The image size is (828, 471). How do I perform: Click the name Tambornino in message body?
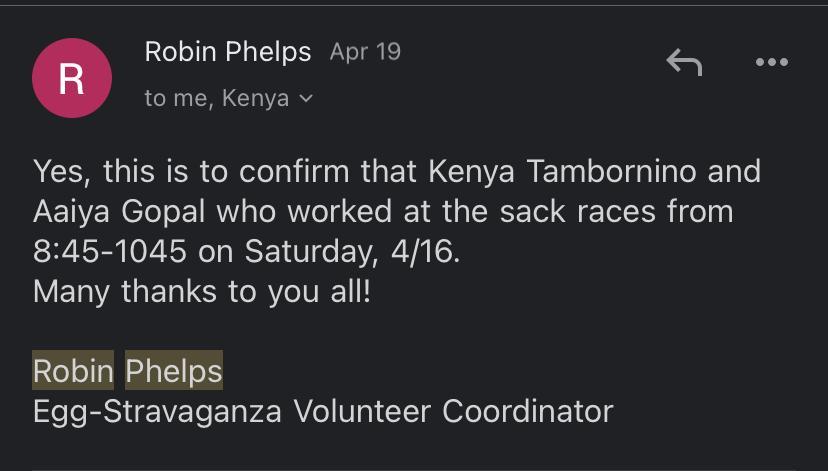(x=609, y=171)
